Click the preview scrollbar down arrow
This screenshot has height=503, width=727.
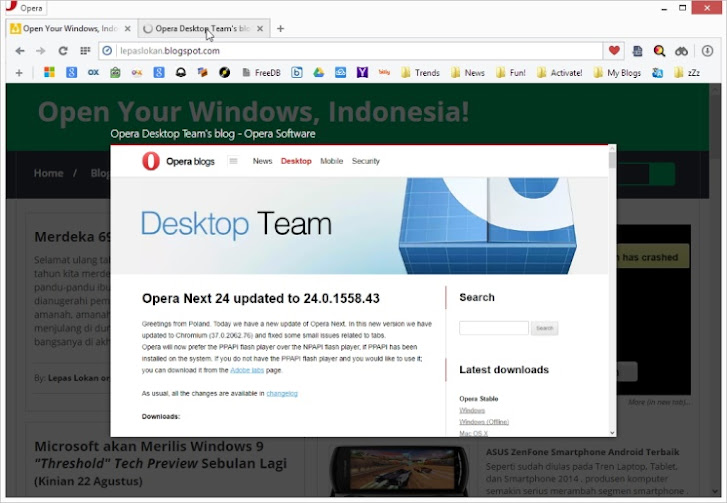click(612, 433)
